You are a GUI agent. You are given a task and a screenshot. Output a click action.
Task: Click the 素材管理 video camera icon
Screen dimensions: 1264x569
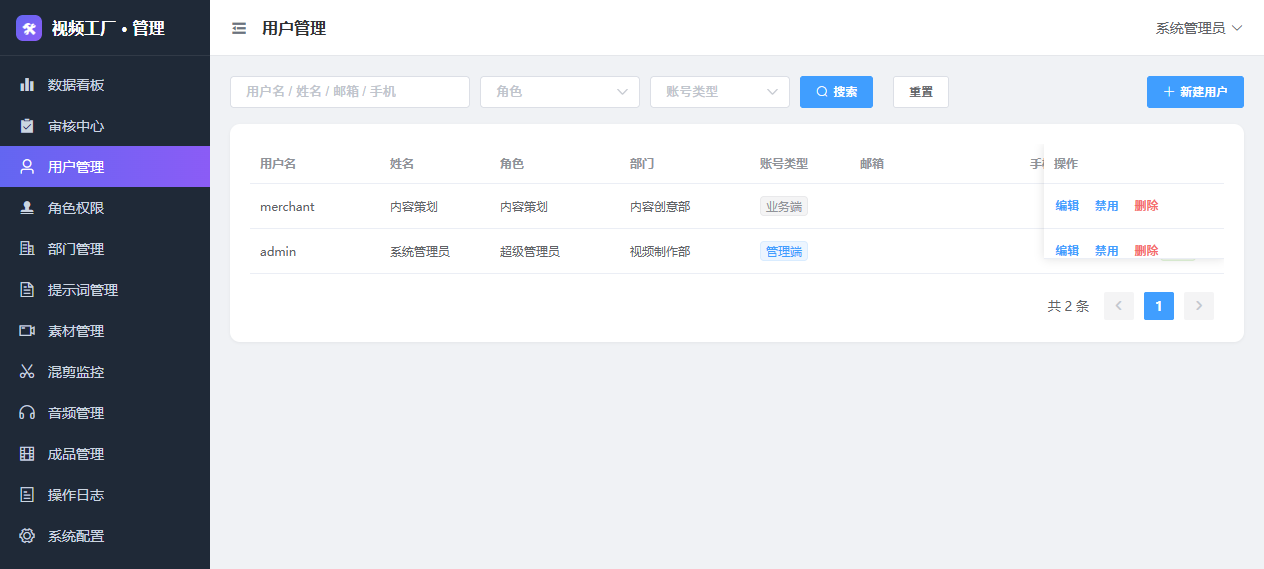coord(27,331)
